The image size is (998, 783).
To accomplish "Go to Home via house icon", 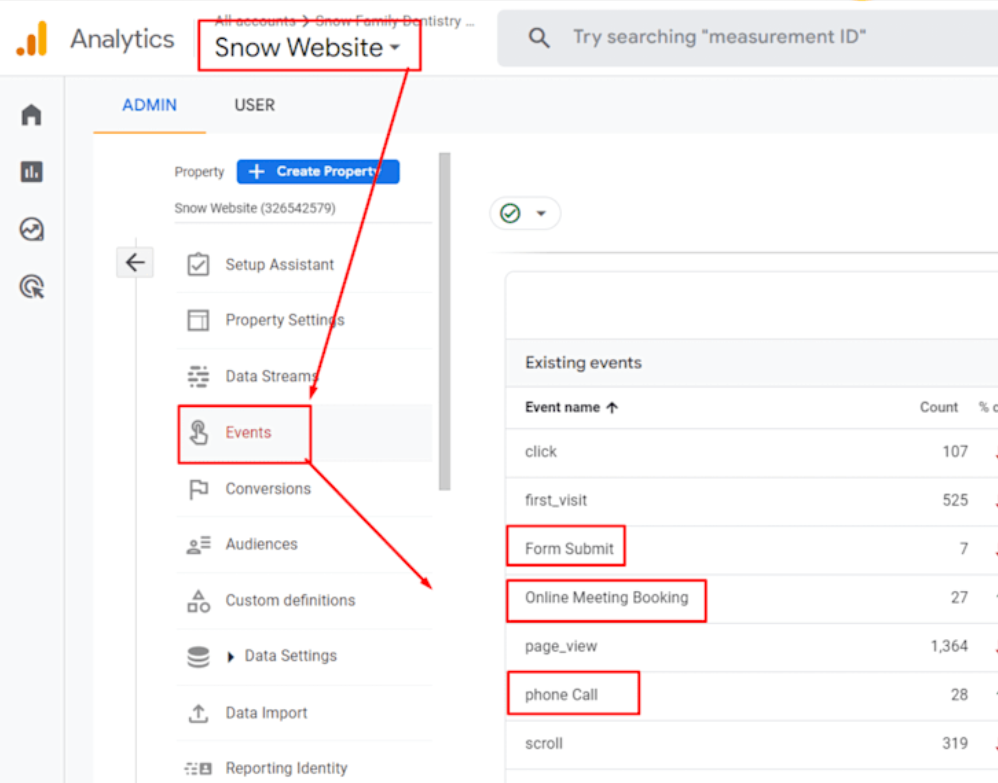I will [x=31, y=114].
